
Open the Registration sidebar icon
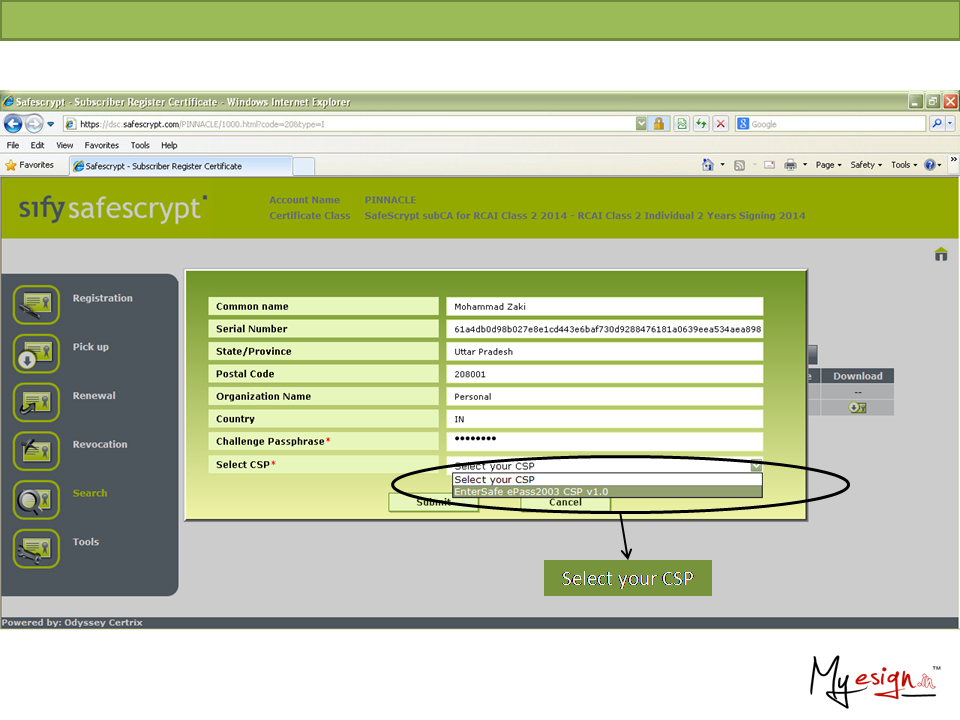pyautogui.click(x=37, y=305)
